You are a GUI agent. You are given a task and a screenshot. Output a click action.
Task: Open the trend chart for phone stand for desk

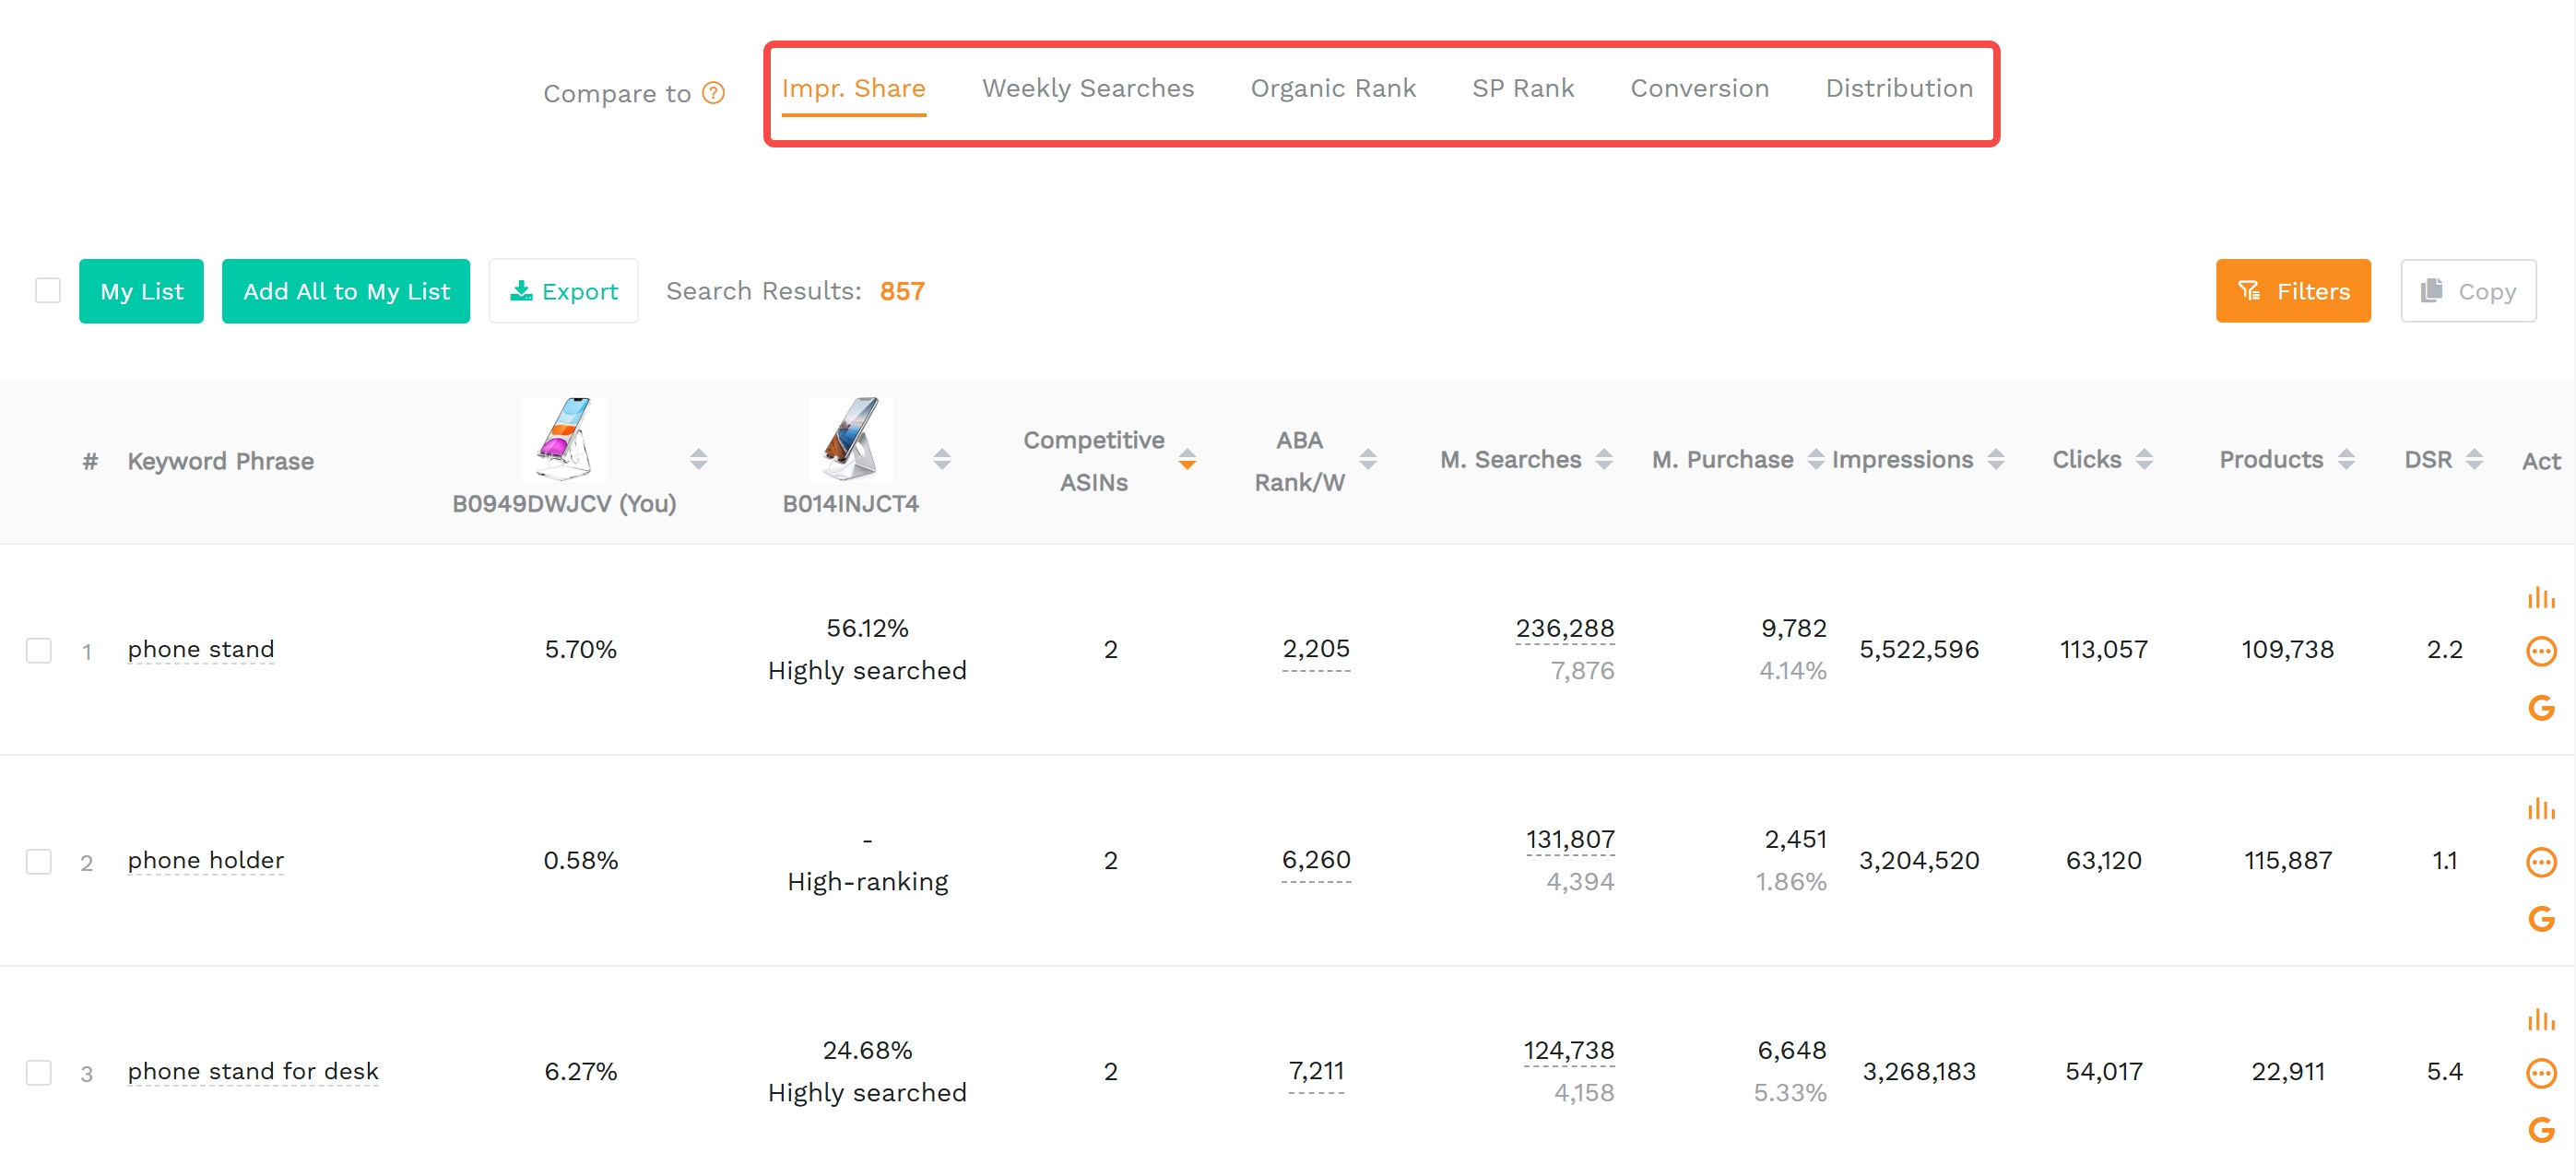(x=2543, y=1018)
